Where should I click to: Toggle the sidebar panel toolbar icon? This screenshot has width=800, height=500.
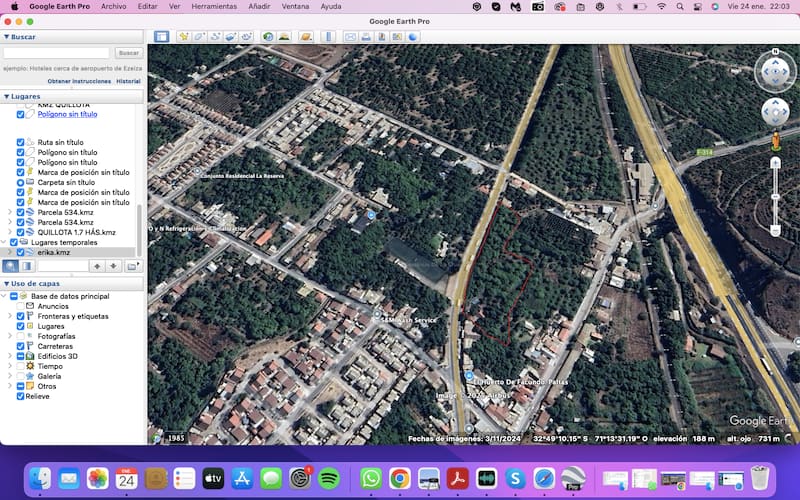[161, 37]
